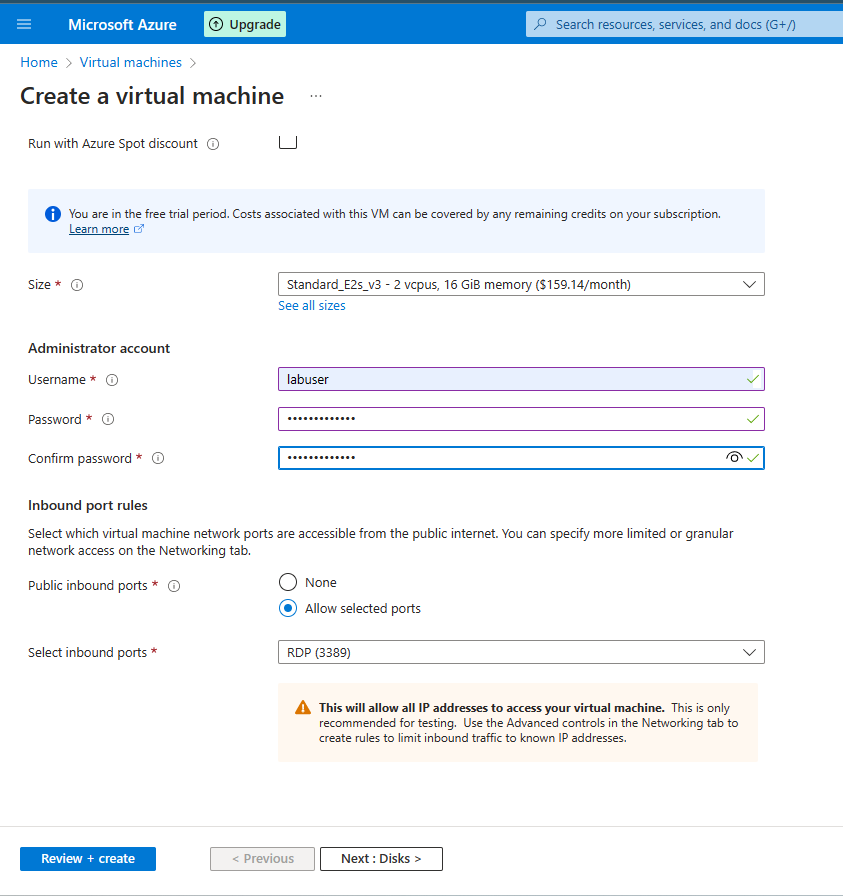Click the info icon beside Password
The width and height of the screenshot is (843, 896).
coord(108,419)
